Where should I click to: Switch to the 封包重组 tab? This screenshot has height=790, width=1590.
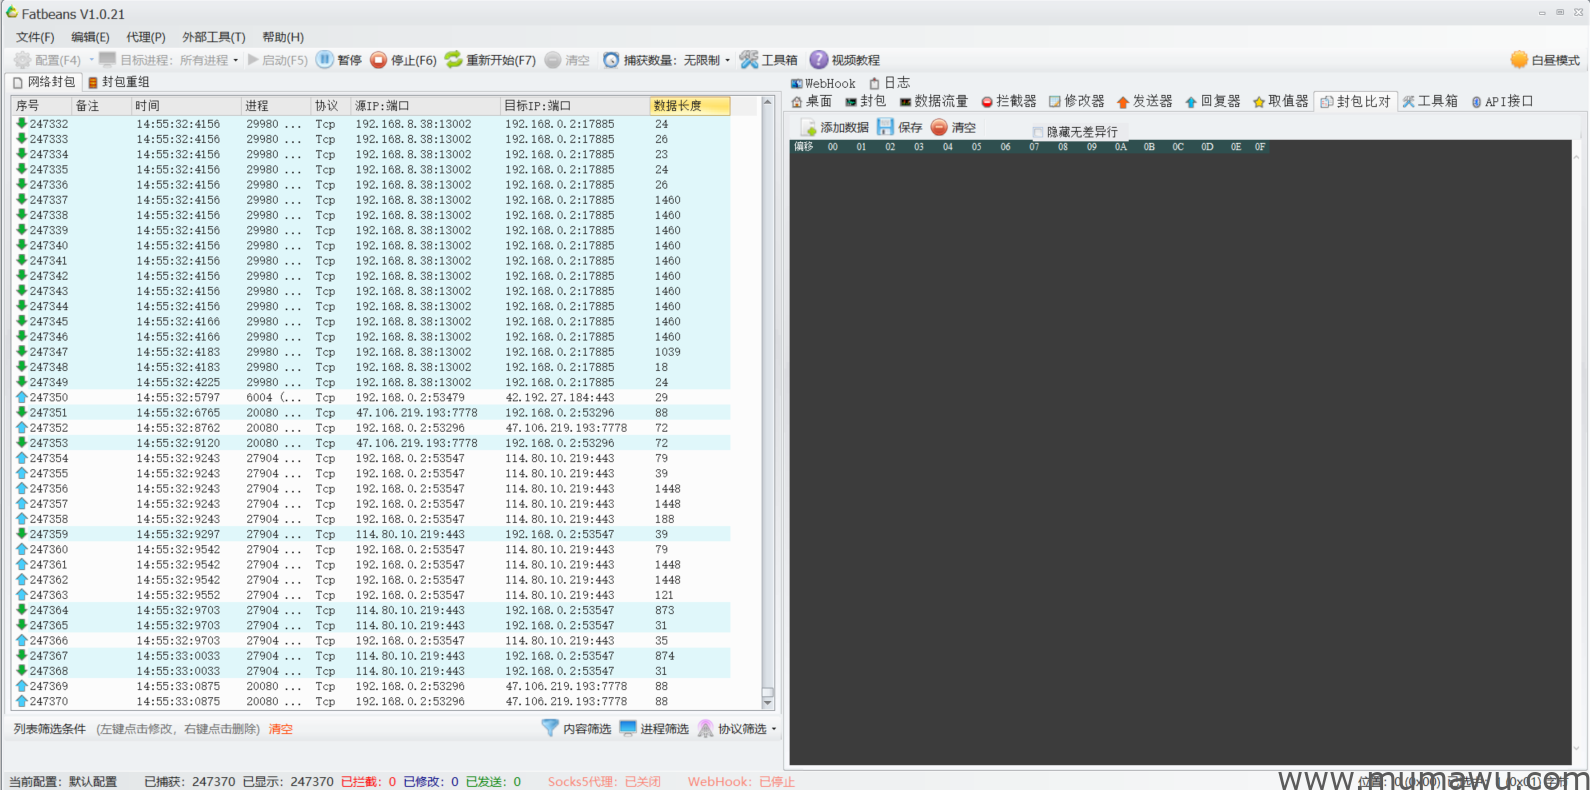coord(119,82)
